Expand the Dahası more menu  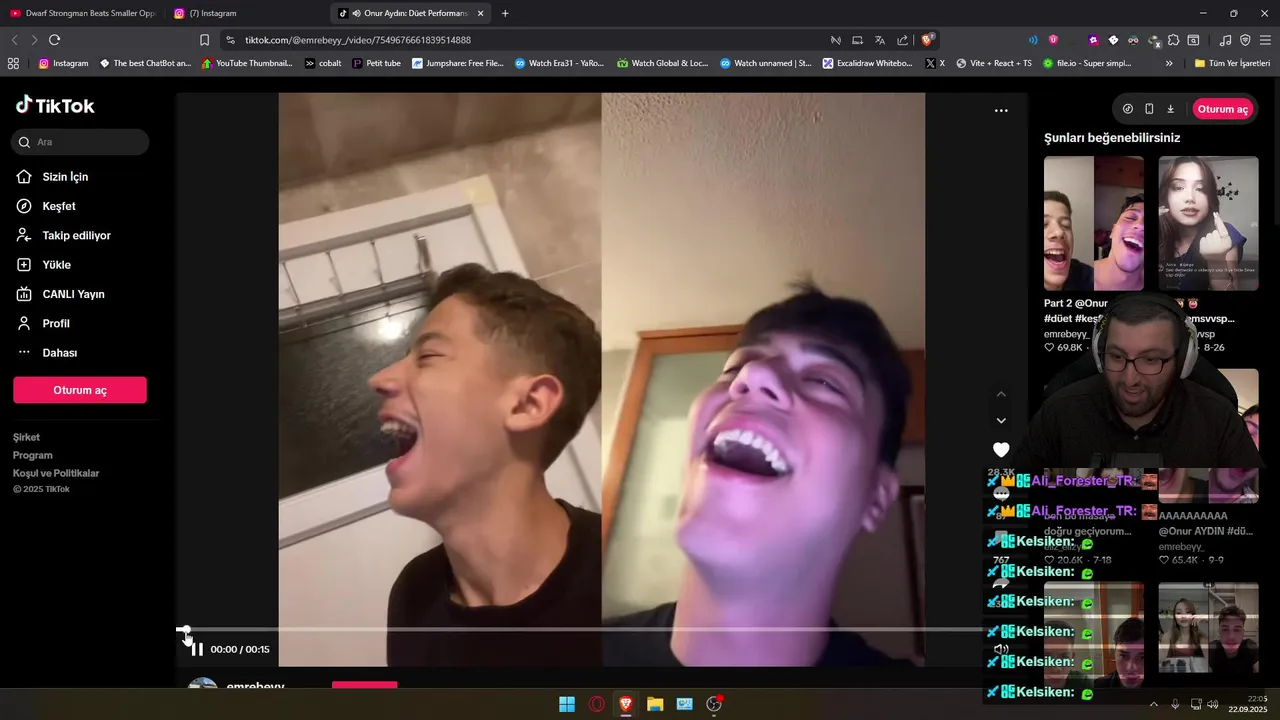[59, 353]
